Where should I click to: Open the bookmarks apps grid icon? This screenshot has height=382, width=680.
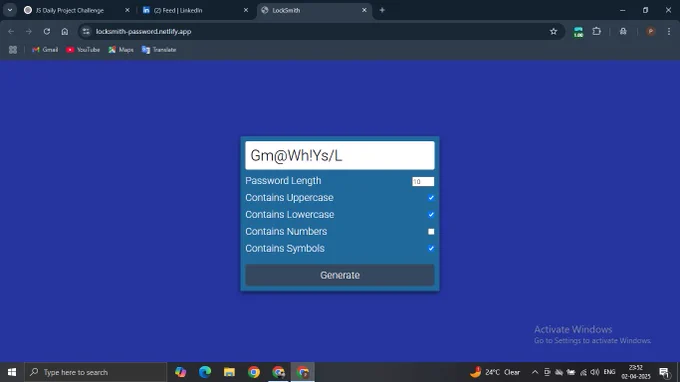pos(13,50)
